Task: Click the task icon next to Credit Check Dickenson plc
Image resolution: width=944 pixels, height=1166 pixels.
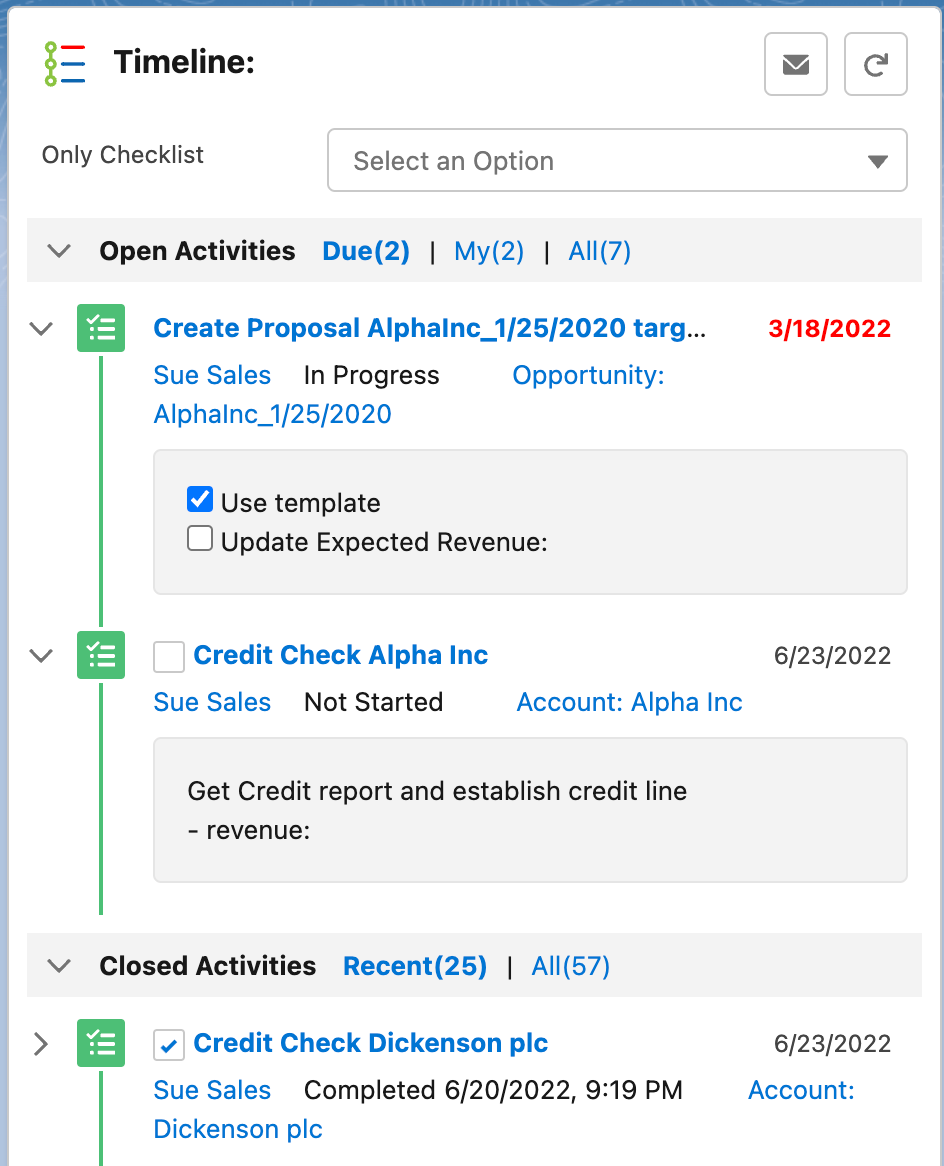Action: pyautogui.click(x=100, y=1043)
